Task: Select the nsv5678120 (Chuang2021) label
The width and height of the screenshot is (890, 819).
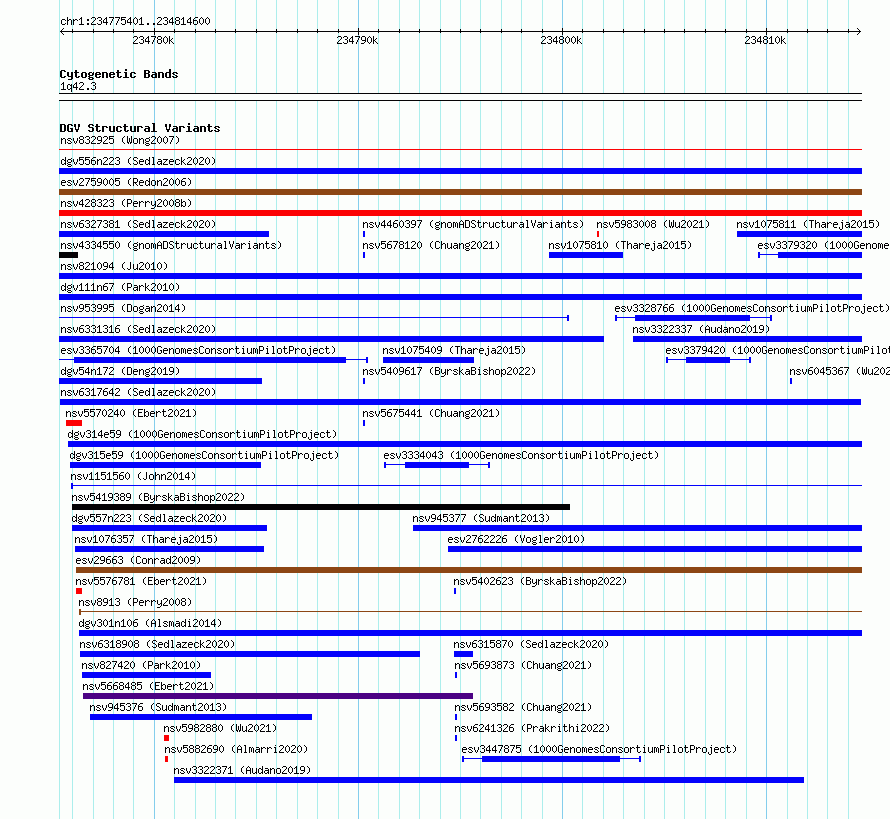Action: [x=431, y=245]
